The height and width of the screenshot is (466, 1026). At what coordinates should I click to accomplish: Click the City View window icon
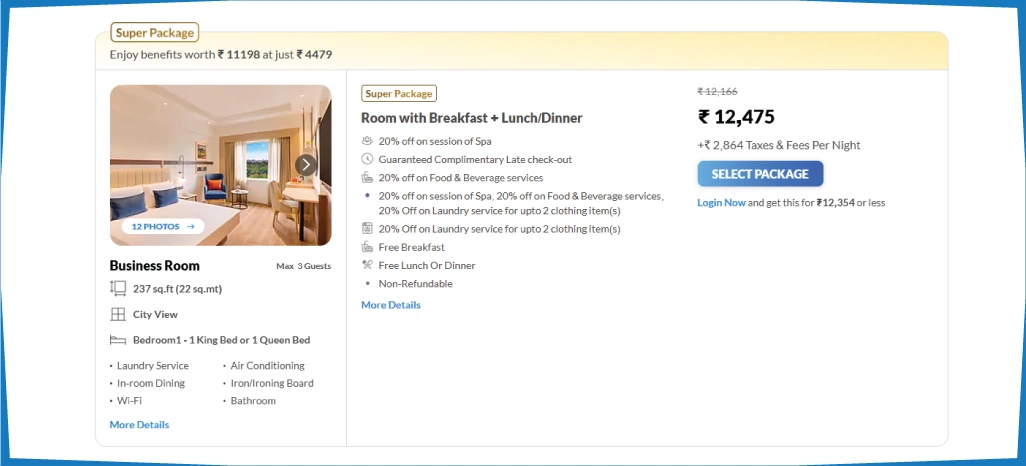coord(118,314)
